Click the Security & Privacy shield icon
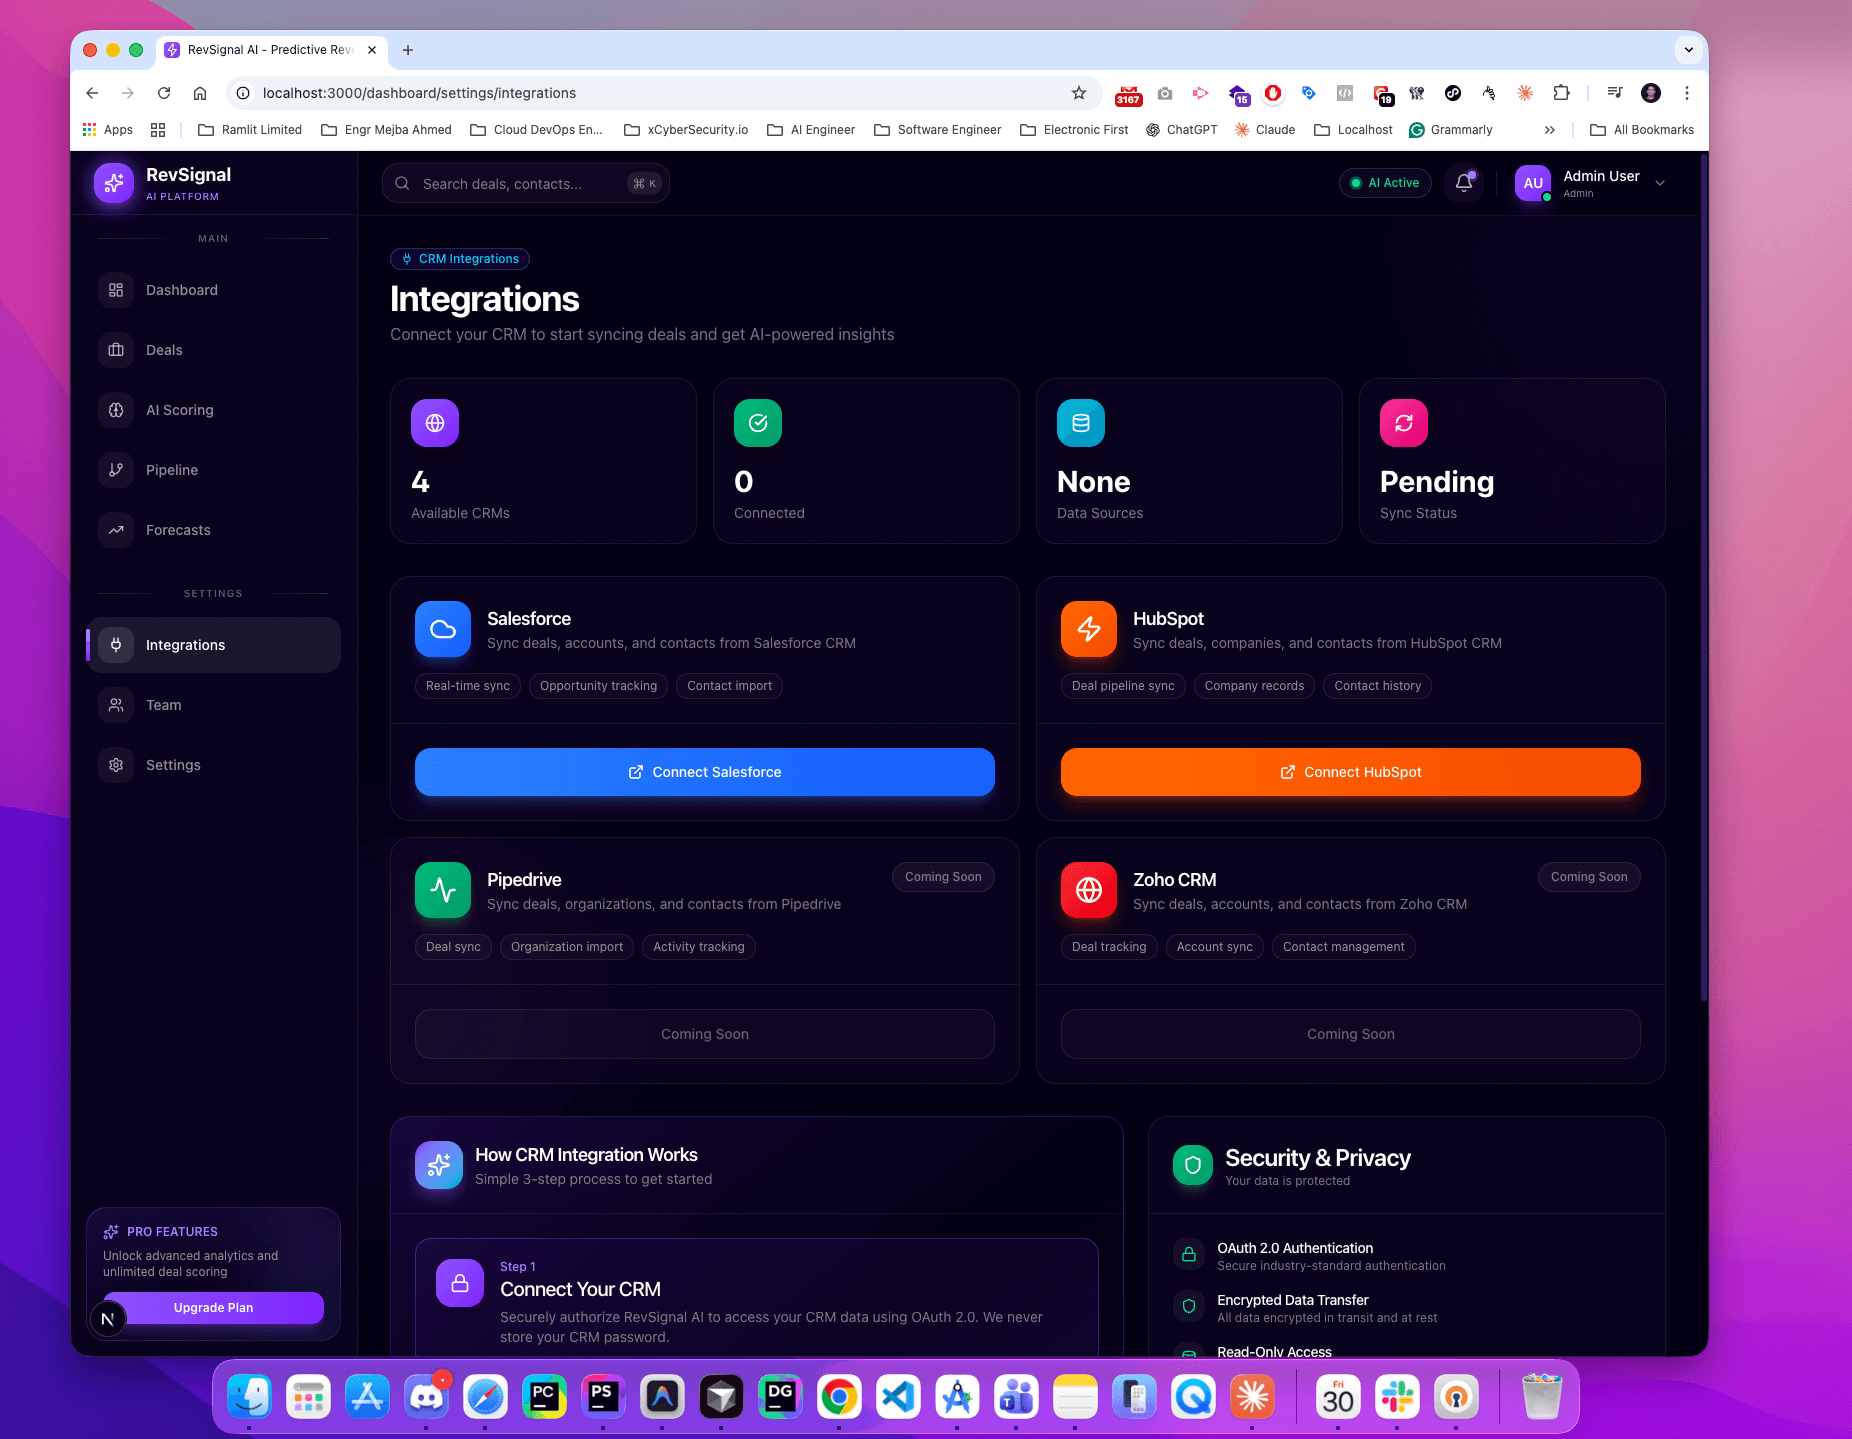This screenshot has height=1439, width=1852. (1191, 1165)
